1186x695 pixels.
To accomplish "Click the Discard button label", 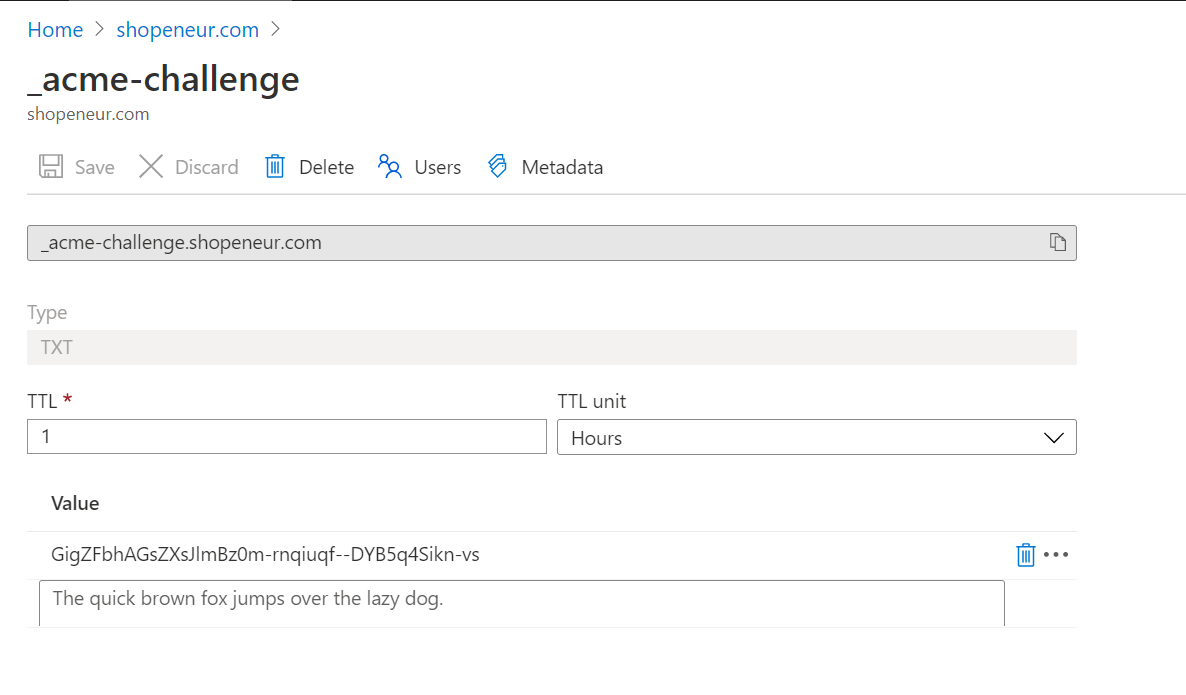I will point(206,167).
